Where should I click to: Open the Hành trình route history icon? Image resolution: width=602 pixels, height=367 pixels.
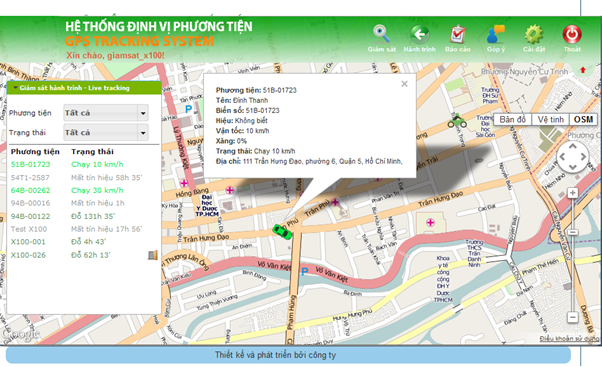click(x=419, y=38)
